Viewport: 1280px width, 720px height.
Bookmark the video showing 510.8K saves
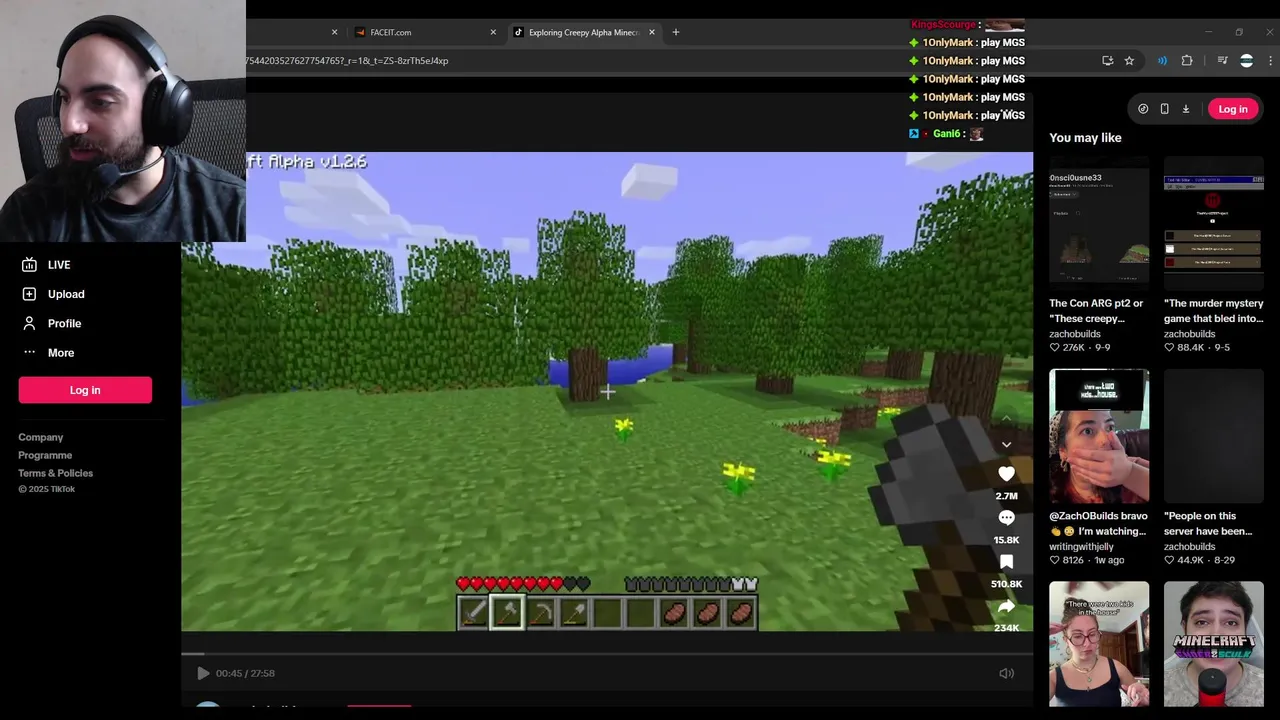coord(1006,562)
